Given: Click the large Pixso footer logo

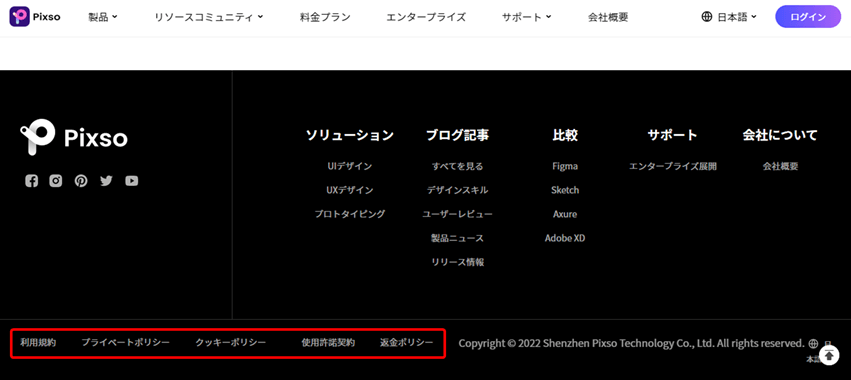Looking at the screenshot, I should pyautogui.click(x=74, y=138).
